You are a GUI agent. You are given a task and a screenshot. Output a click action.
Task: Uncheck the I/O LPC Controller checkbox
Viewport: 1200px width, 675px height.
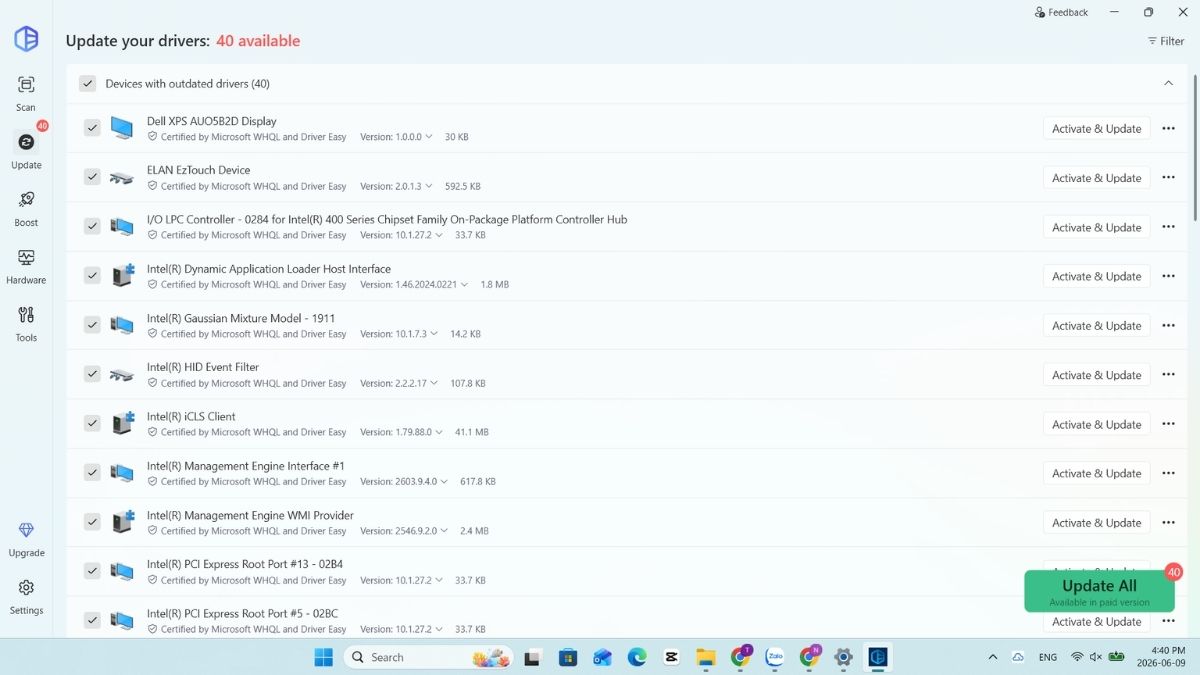click(92, 226)
